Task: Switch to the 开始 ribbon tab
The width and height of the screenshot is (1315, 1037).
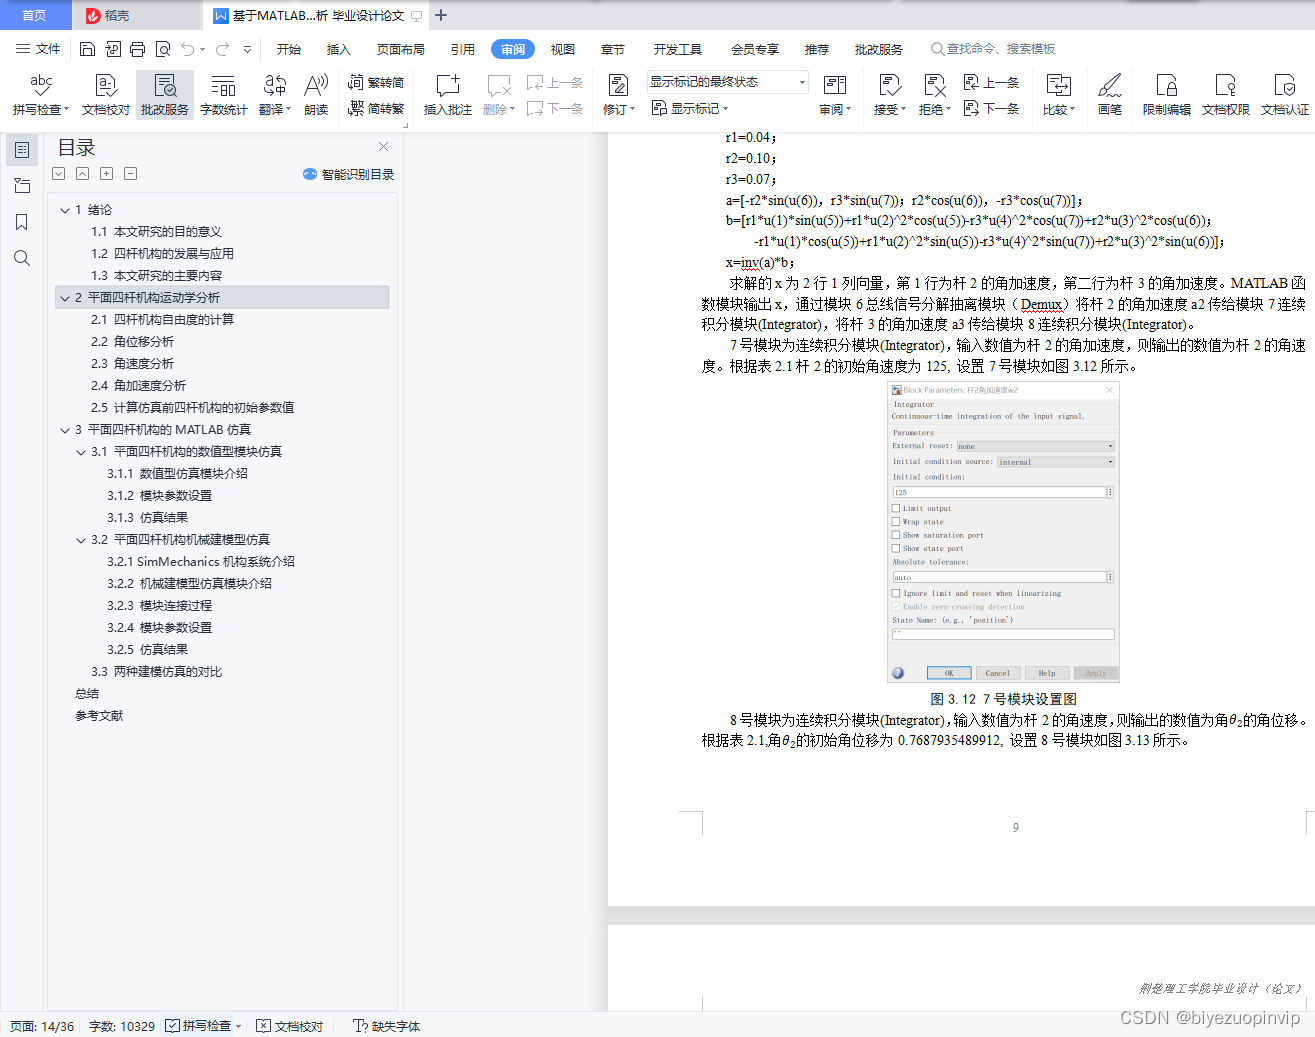Action: pyautogui.click(x=289, y=49)
